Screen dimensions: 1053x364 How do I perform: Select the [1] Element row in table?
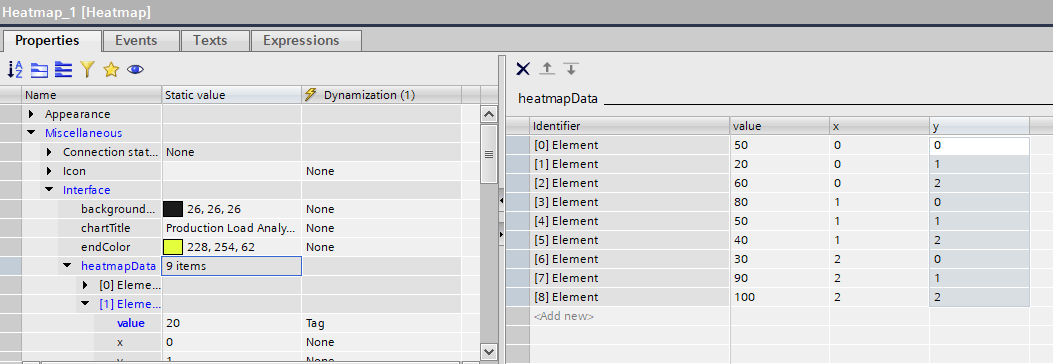point(629,164)
